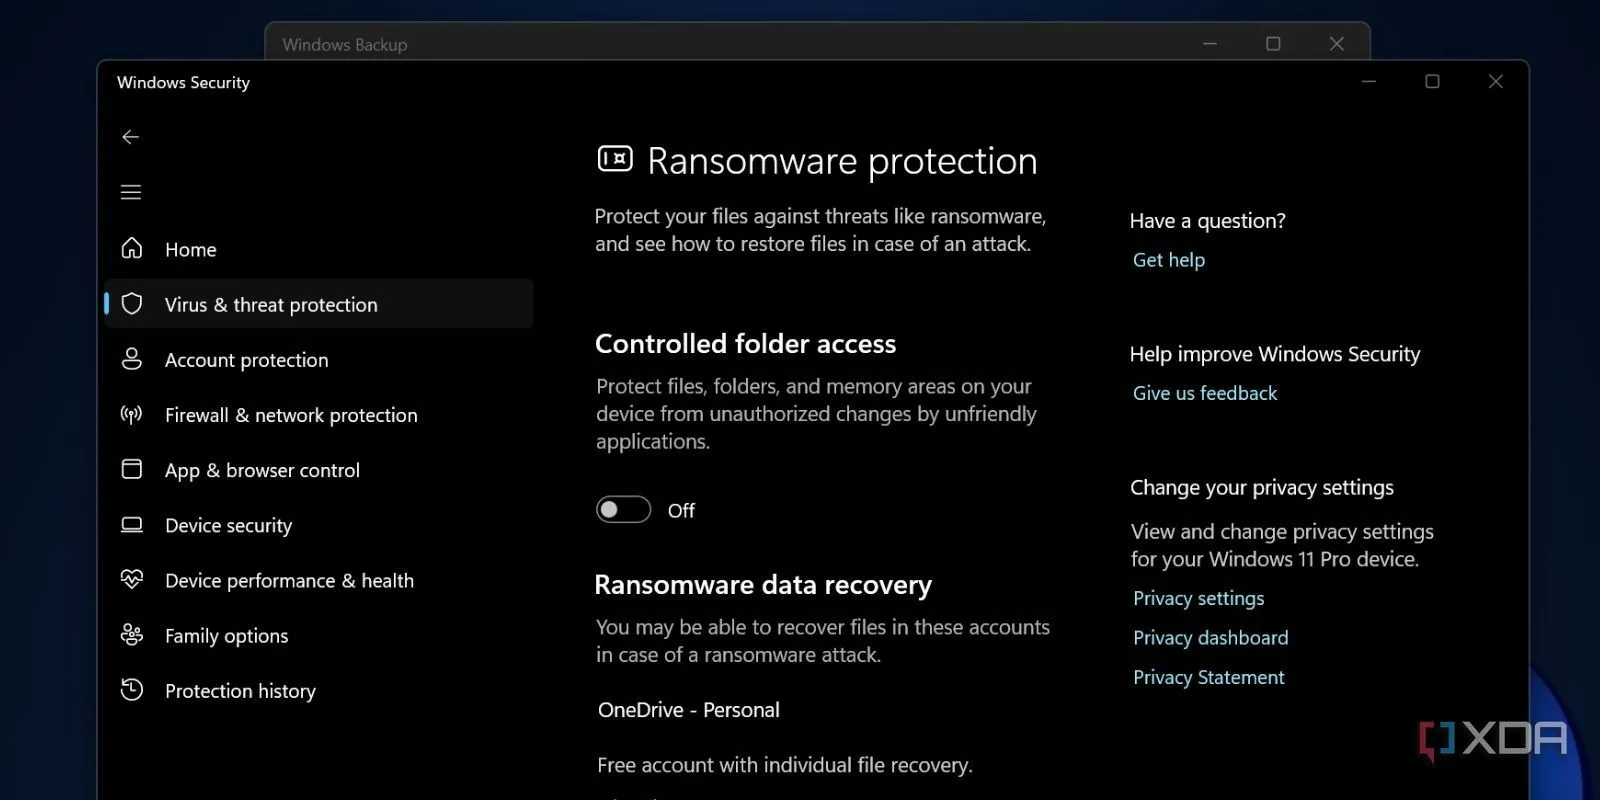
Task: Maximize the Windows Backup window
Action: [x=1273, y=44]
